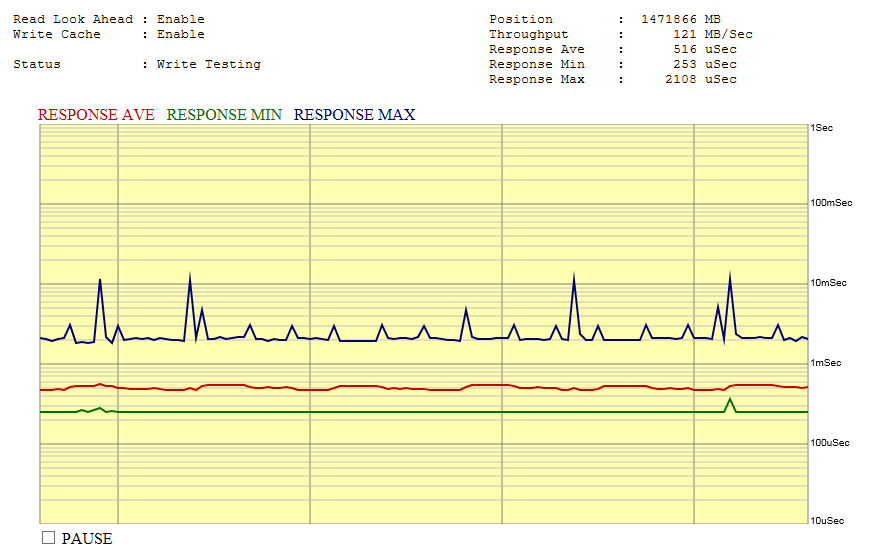Click the Write Testing status text
The width and height of the screenshot is (880, 560).
click(208, 64)
